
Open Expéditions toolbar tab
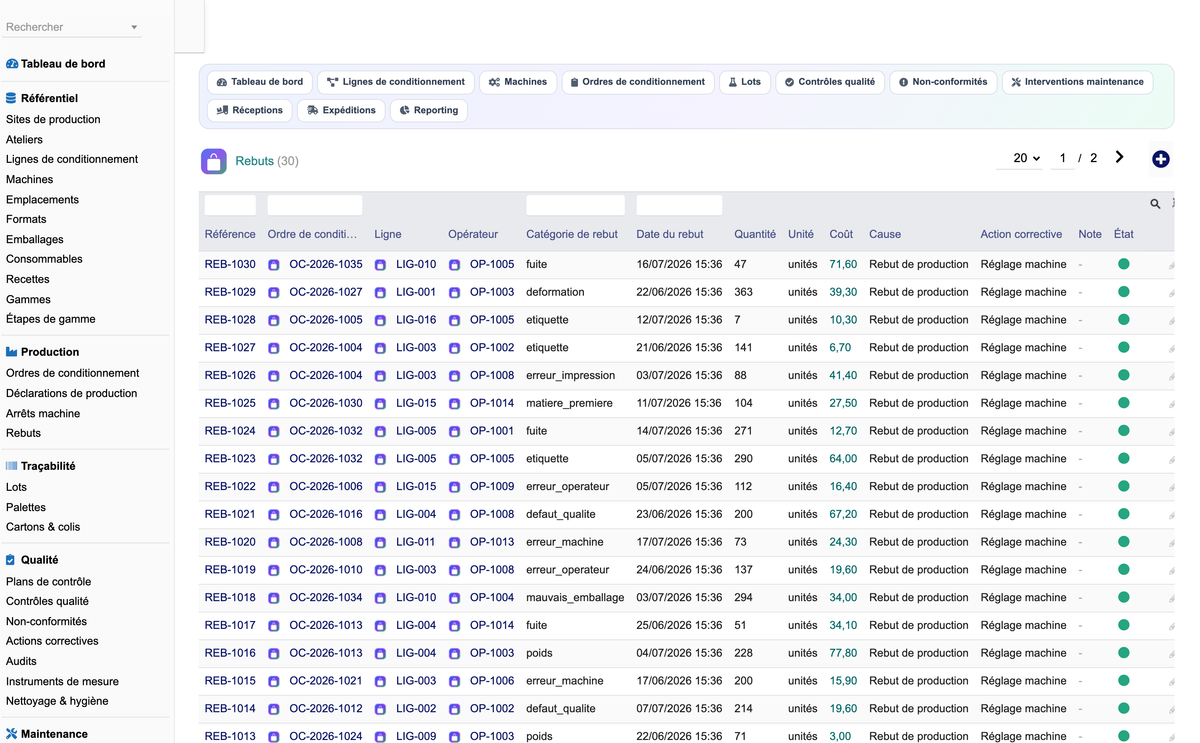[341, 110]
